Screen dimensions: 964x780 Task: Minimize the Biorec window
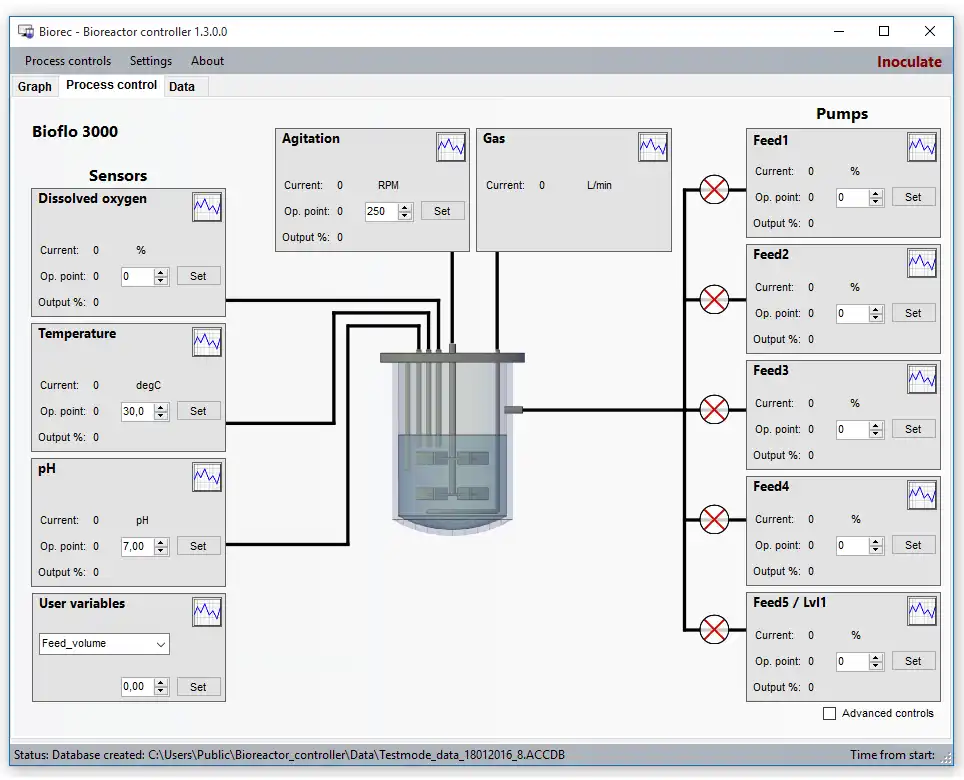pyautogui.click(x=839, y=31)
